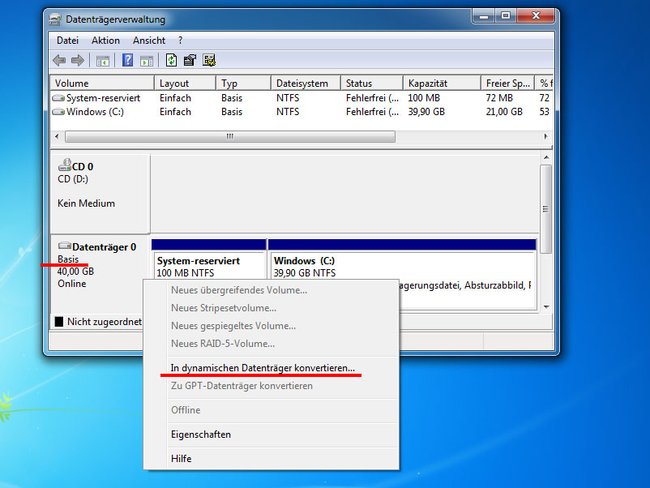
Task: Sort by the Typ column header
Action: tap(243, 83)
